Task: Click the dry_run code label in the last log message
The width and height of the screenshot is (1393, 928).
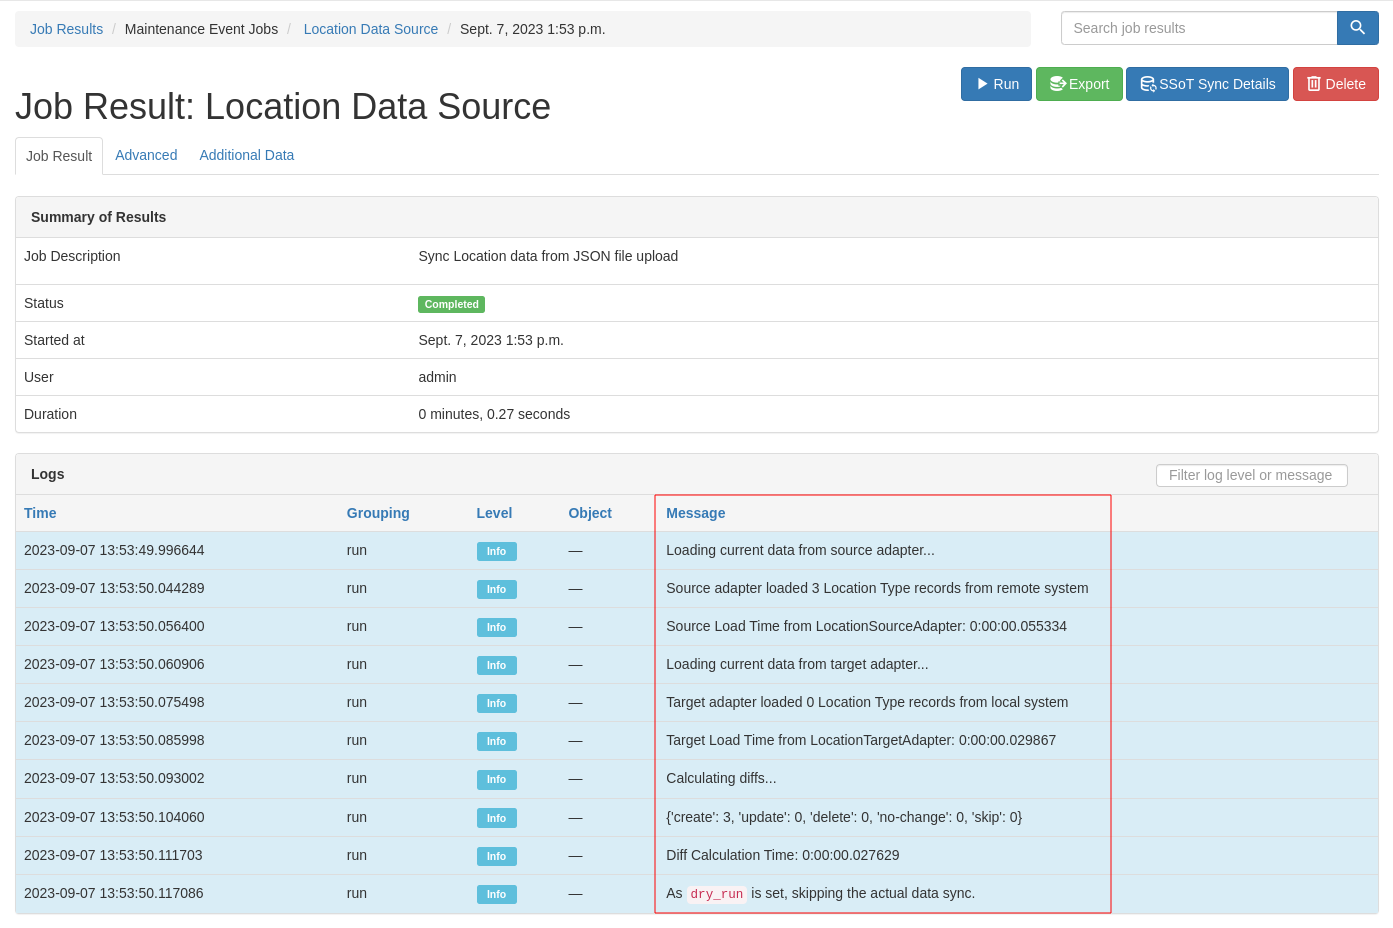Action: click(x=716, y=894)
